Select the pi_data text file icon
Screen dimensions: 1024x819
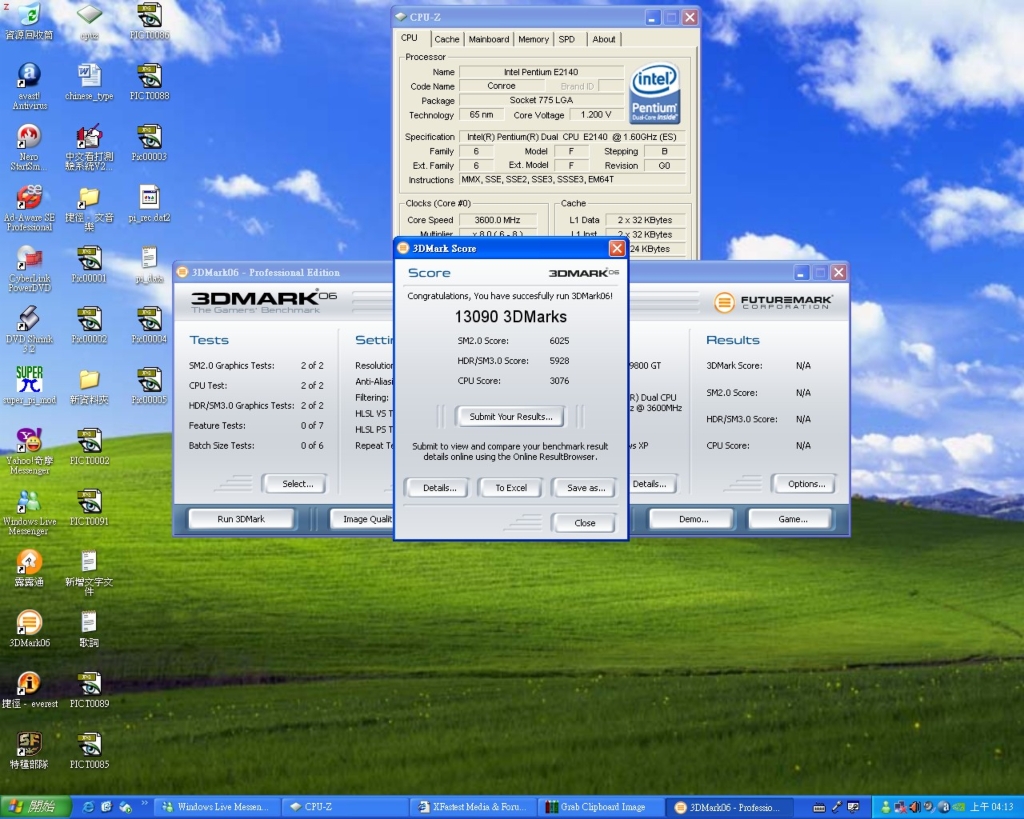(150, 264)
